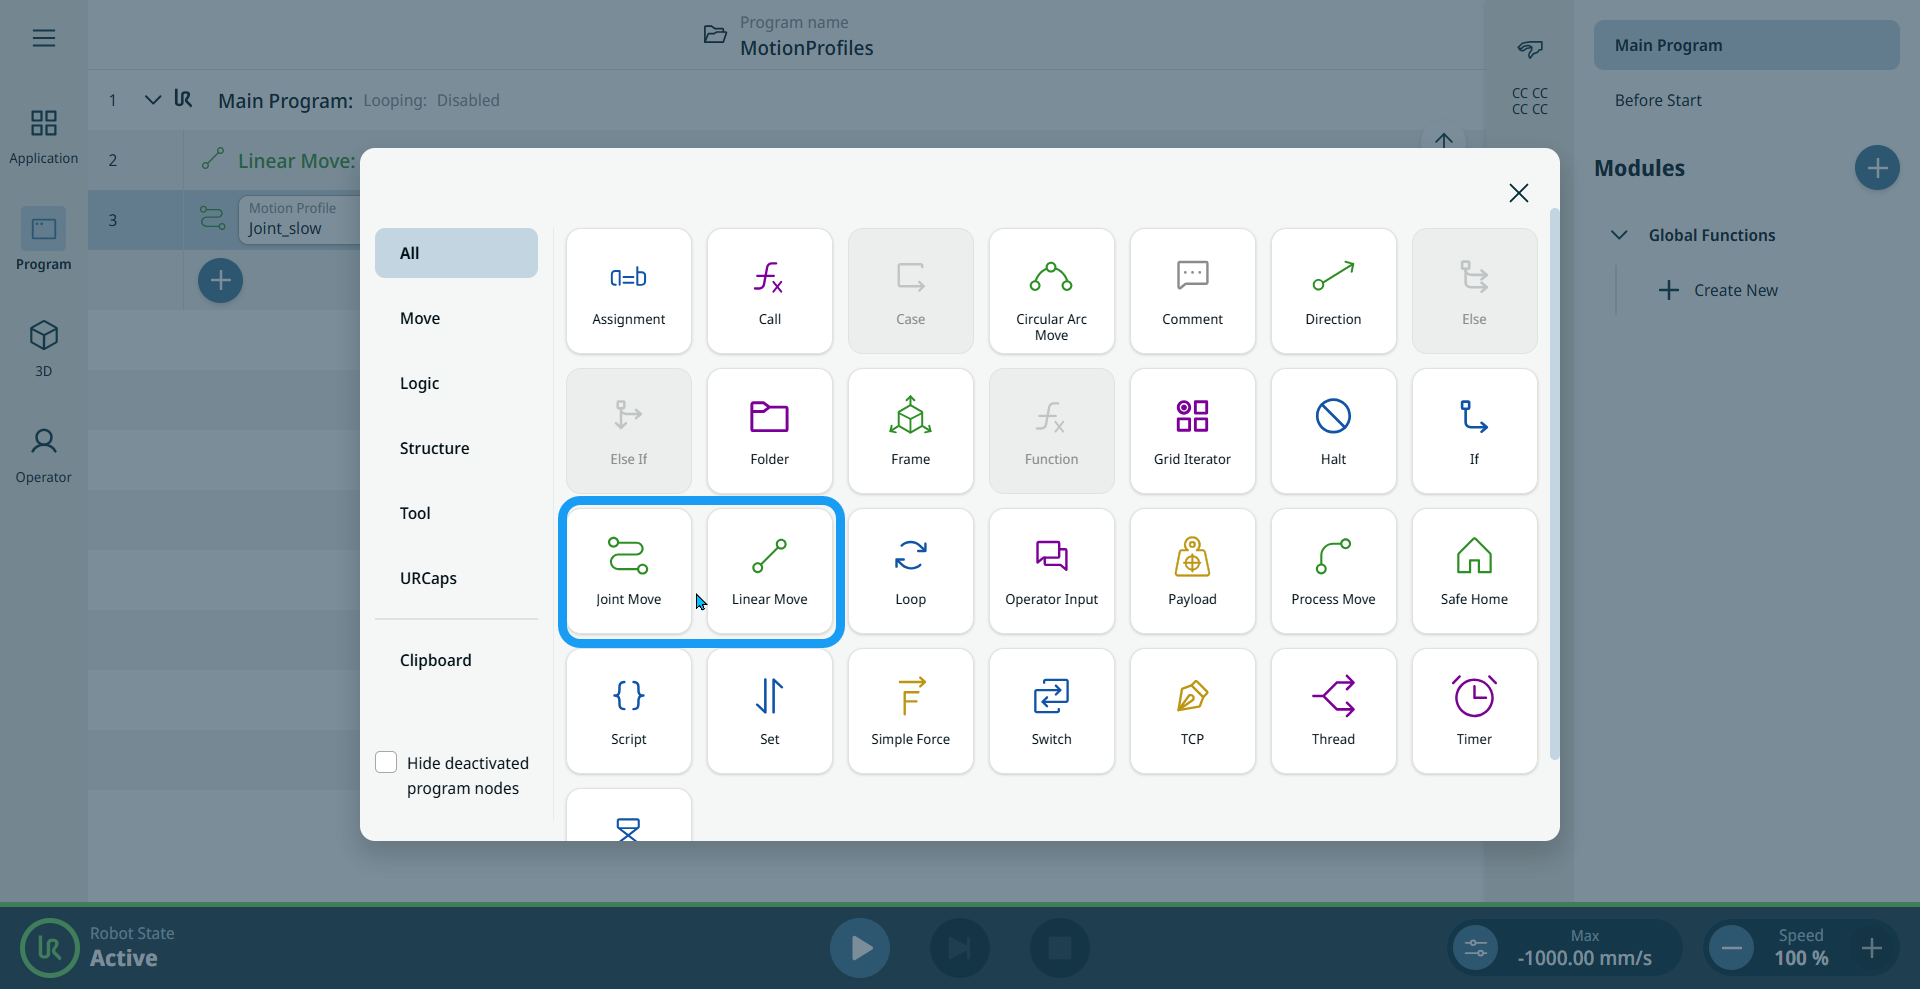Open the Clipboard category

tap(436, 660)
